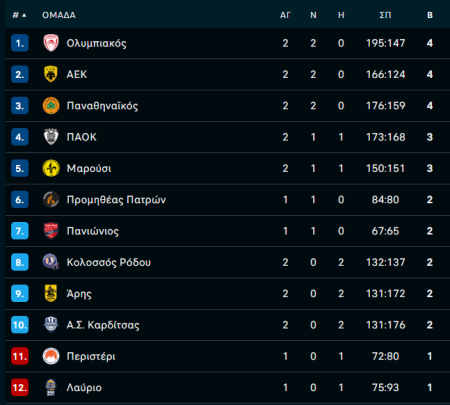Click the Μαρούσι yellow emblem
The image size is (450, 405).
51,168
